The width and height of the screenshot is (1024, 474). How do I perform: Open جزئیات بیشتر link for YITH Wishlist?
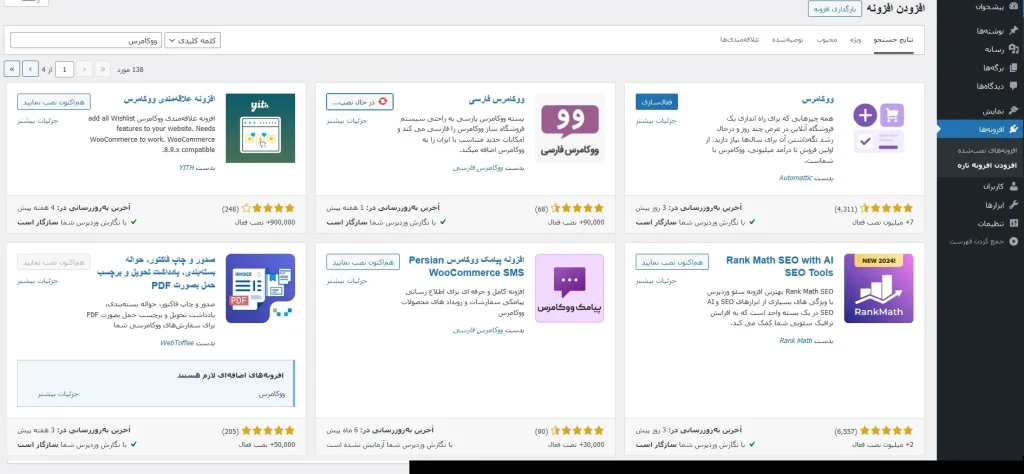pyautogui.click(x=35, y=121)
